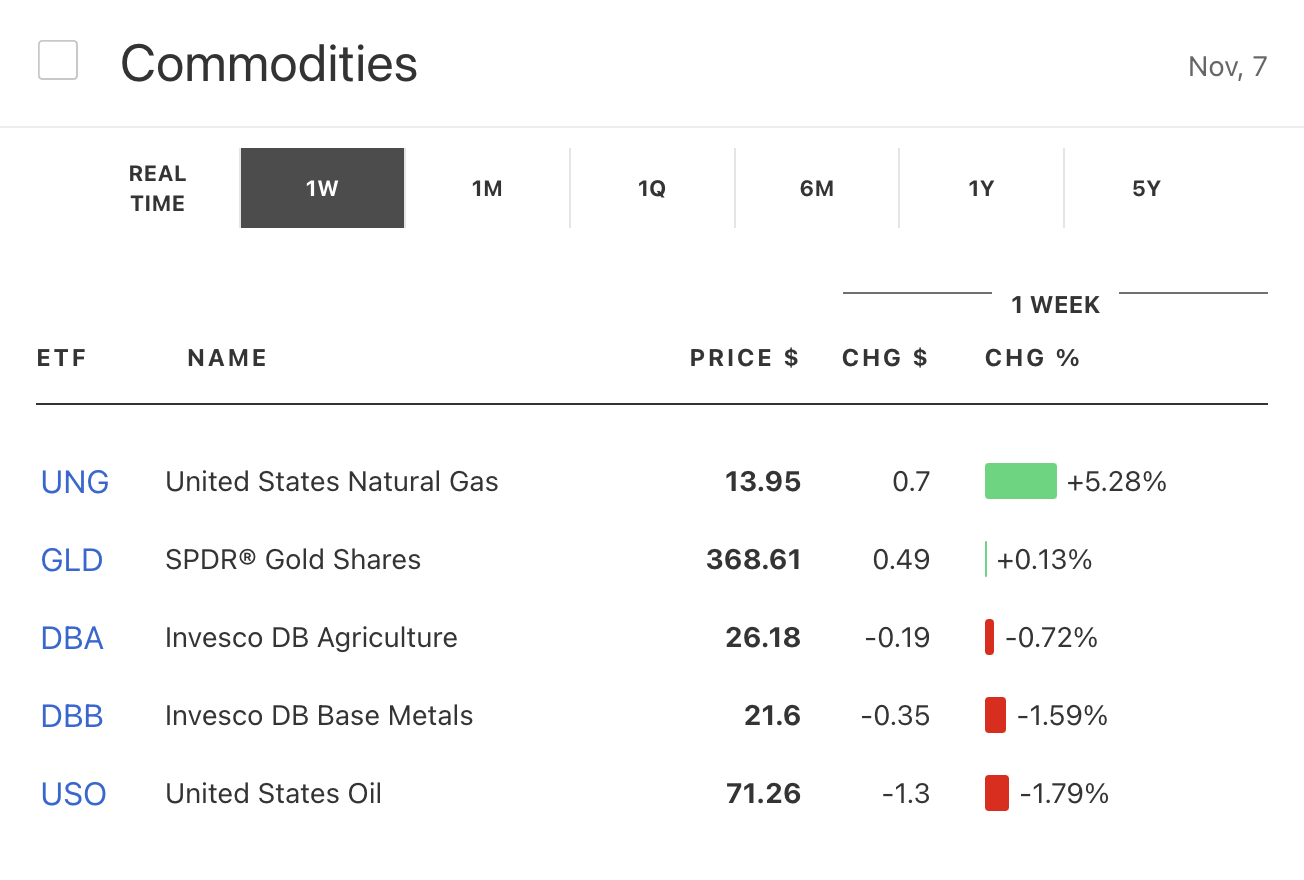1304x880 pixels.
Task: Click the green UNG change bar
Action: point(1021,481)
